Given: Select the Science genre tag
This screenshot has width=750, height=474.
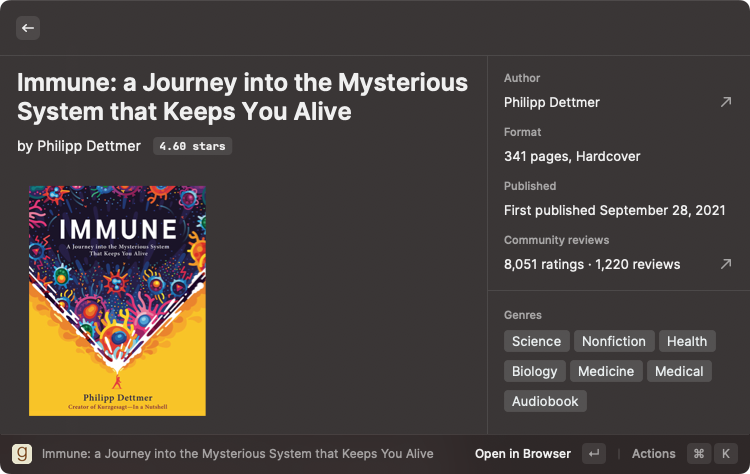Looking at the screenshot, I should 537,341.
